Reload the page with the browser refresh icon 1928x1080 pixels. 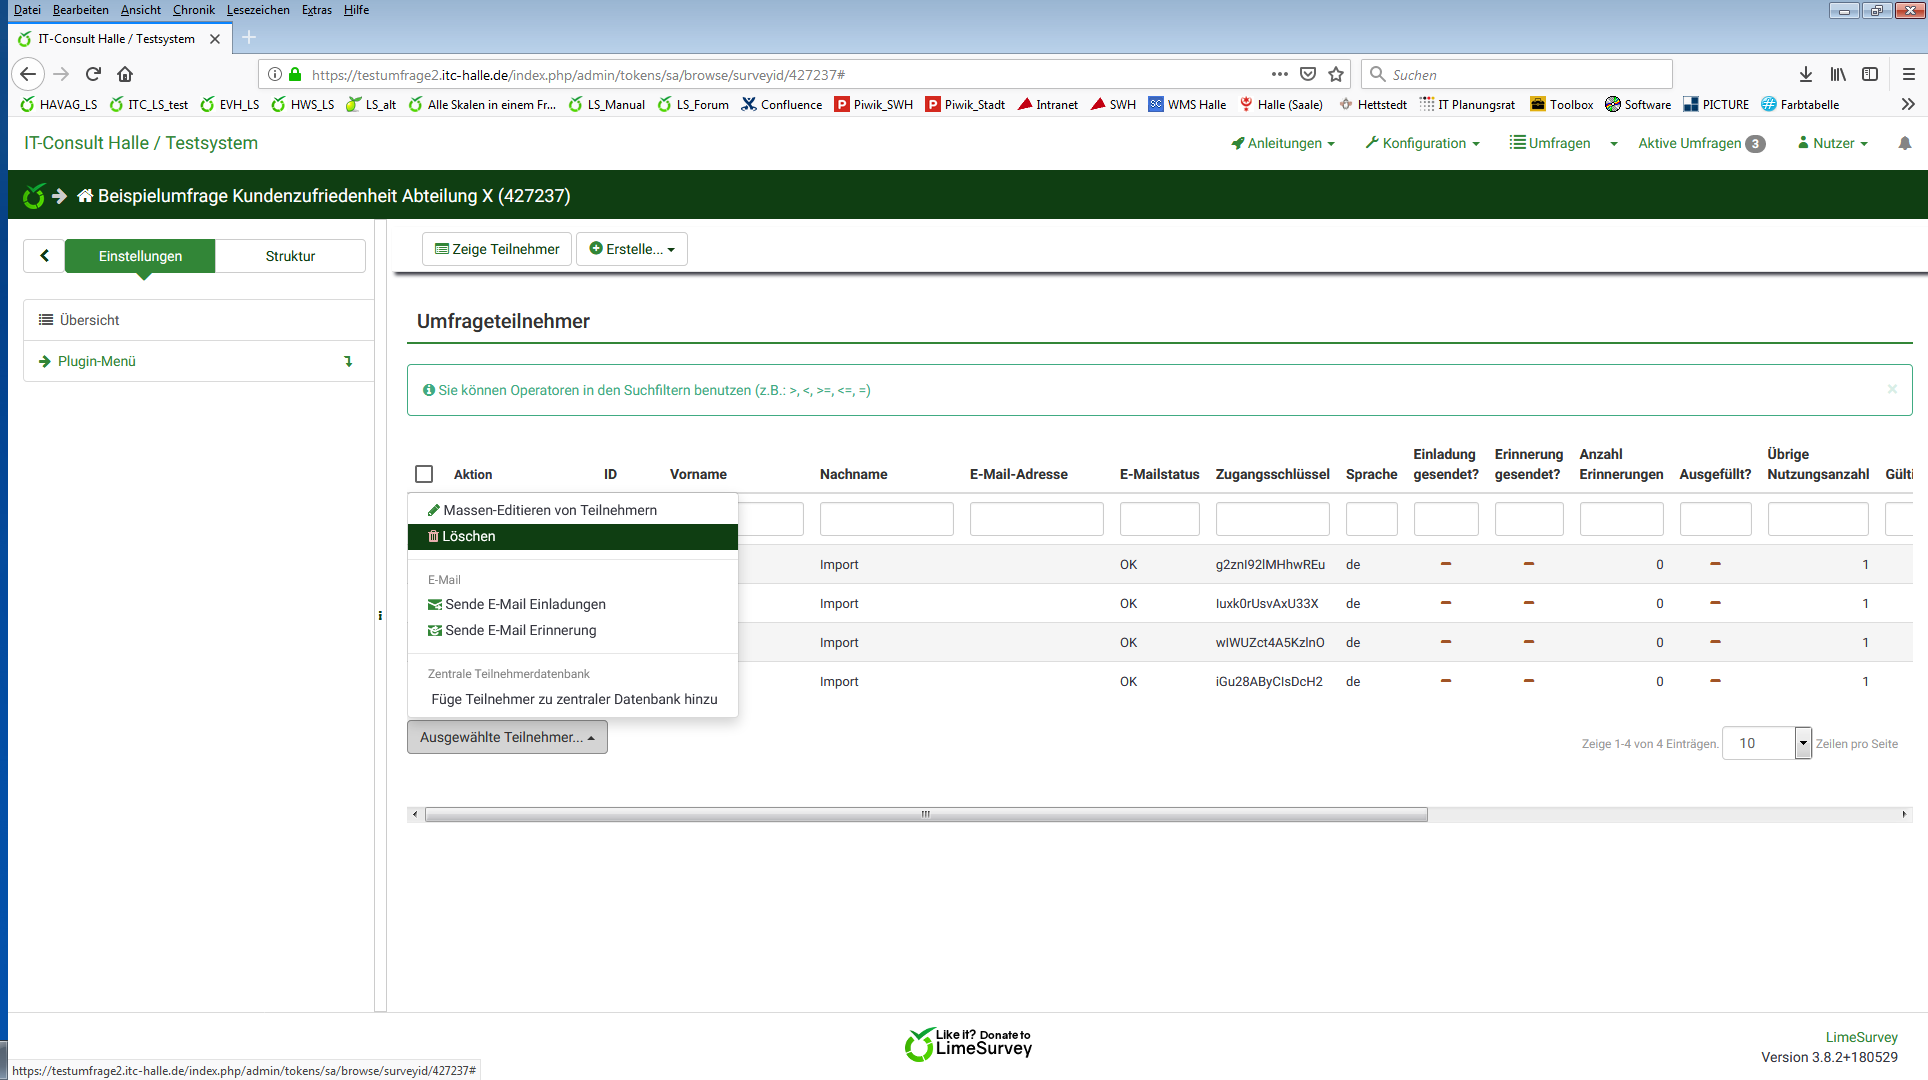[x=93, y=74]
